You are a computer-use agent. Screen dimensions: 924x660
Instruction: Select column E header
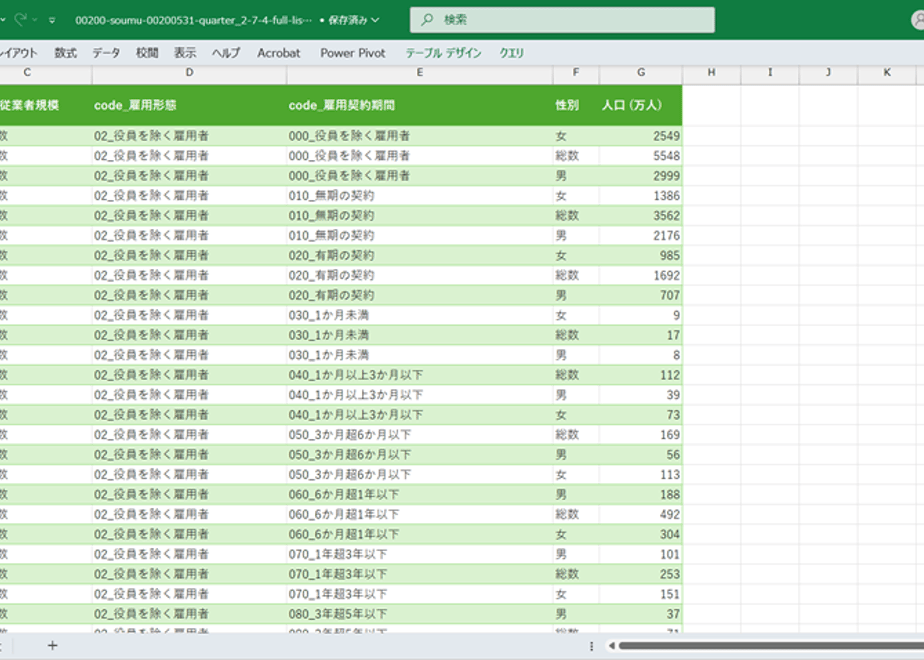point(420,72)
